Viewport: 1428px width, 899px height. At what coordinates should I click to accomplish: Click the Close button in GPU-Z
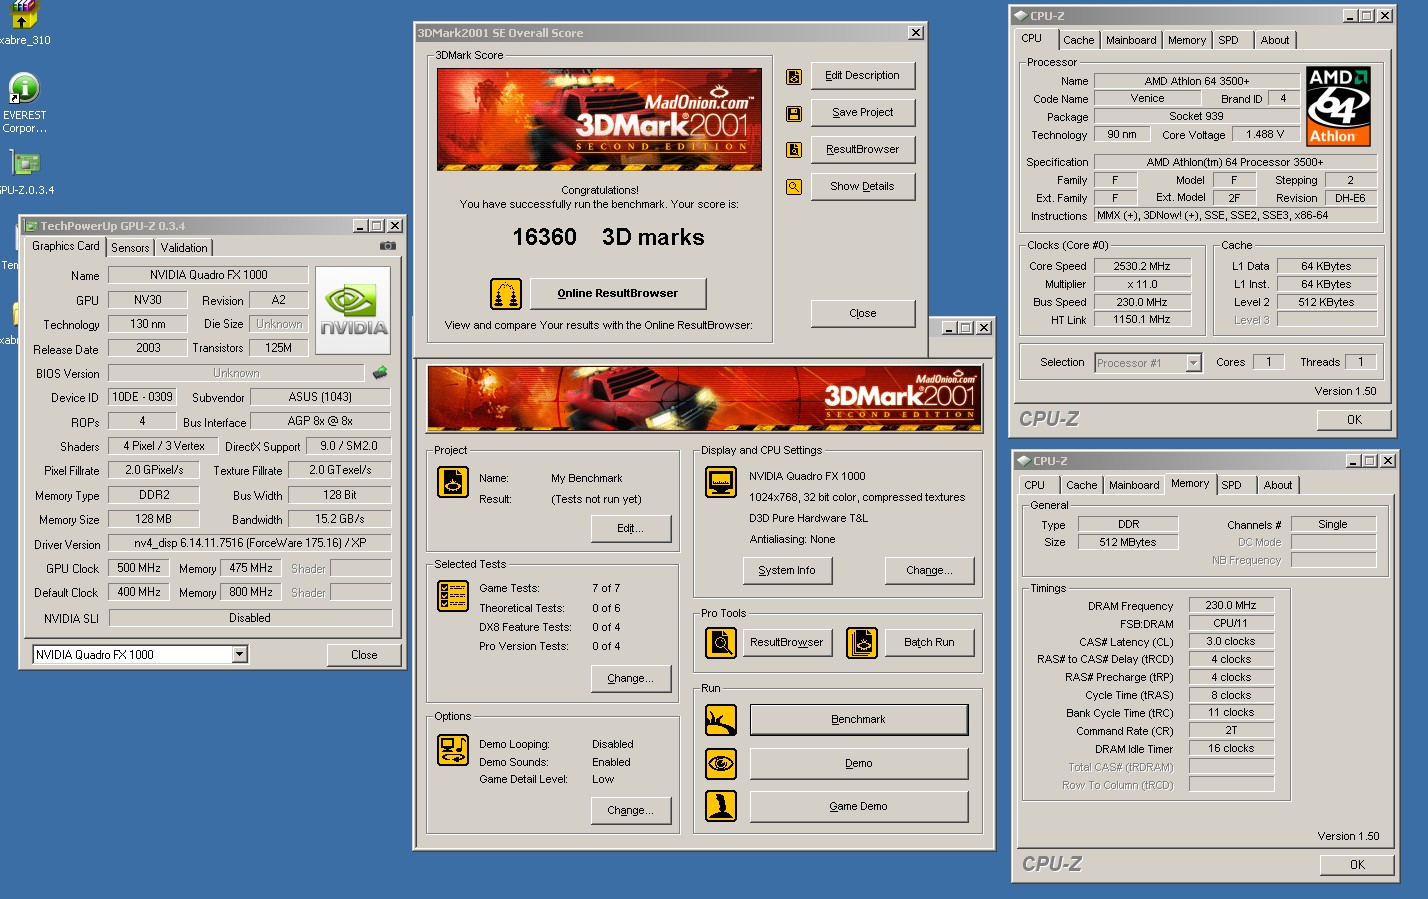coord(364,656)
